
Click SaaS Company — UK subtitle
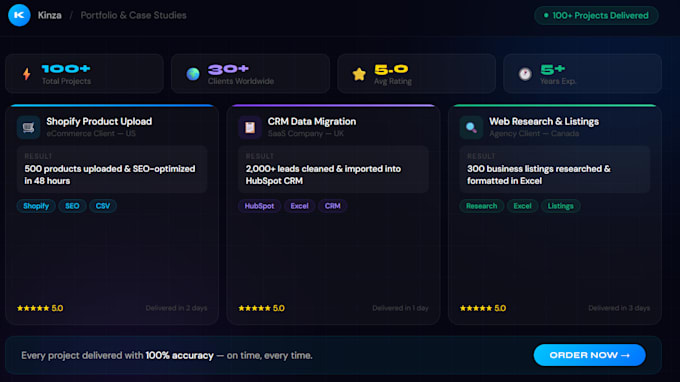tap(306, 134)
